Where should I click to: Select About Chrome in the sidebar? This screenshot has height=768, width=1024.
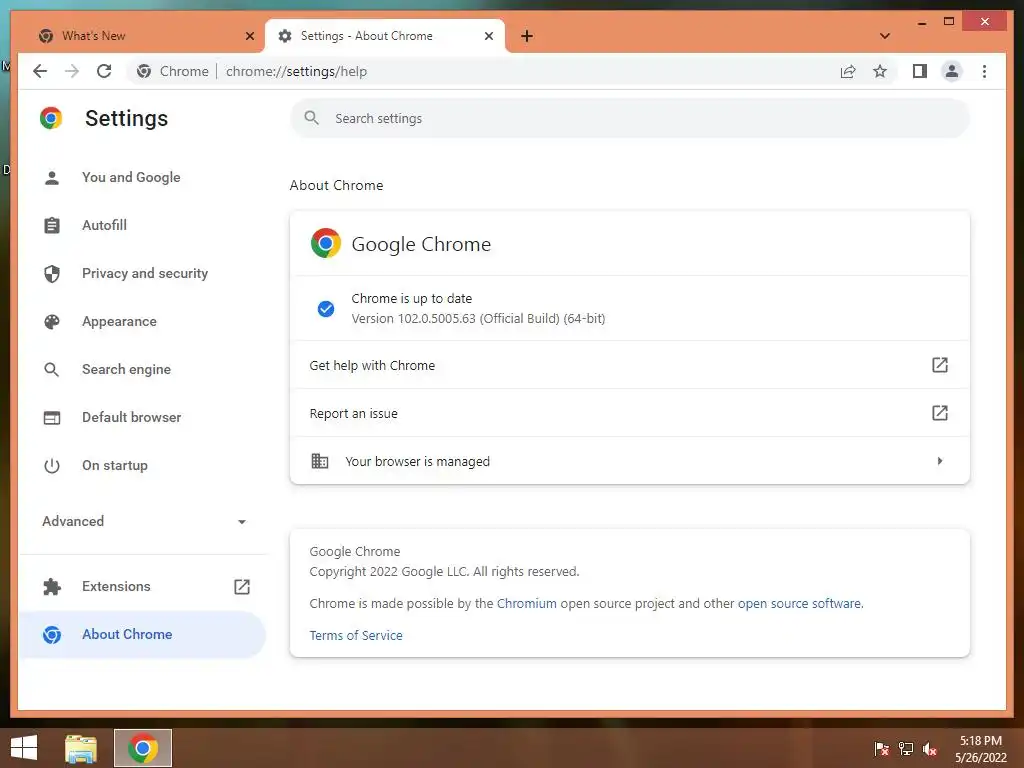click(142, 634)
